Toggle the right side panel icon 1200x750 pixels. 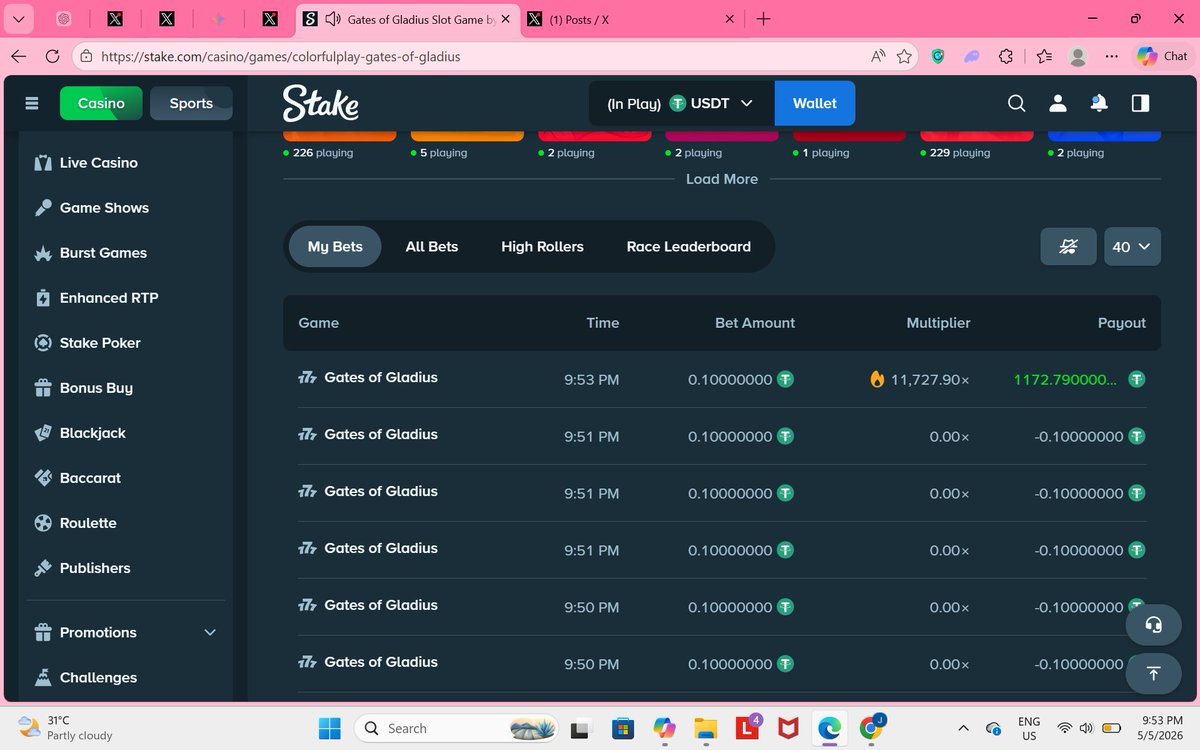1139,103
